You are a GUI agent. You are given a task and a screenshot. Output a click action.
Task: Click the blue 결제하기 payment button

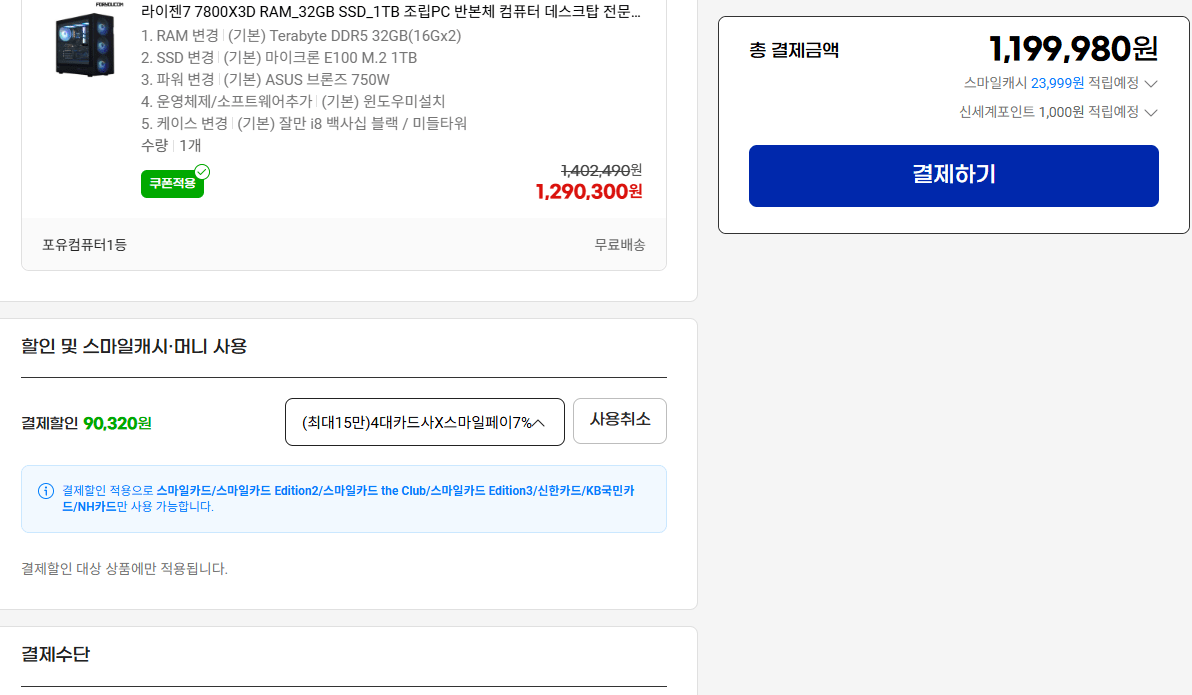[952, 175]
